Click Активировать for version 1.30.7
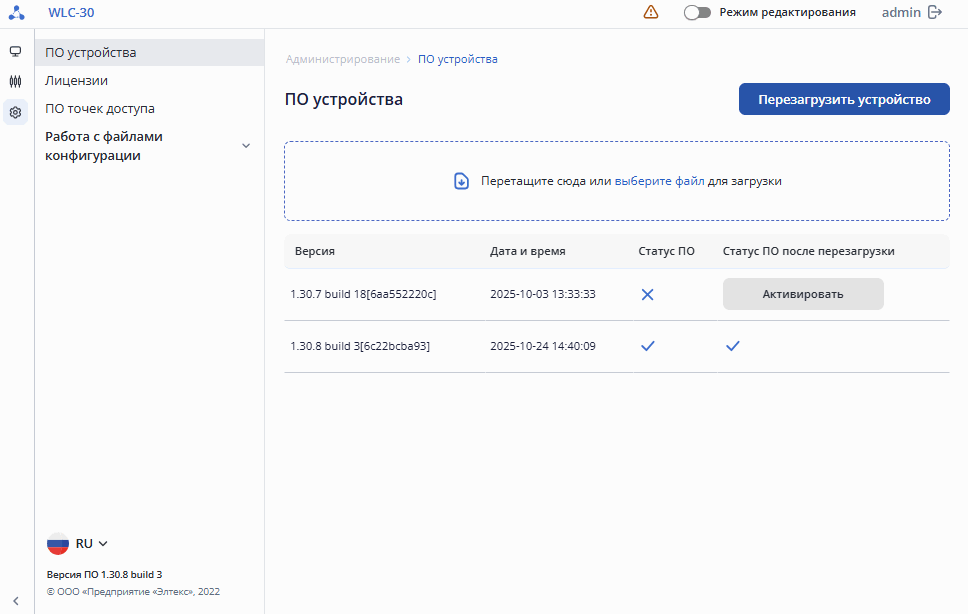Viewport: 968px width, 614px height. pos(803,294)
